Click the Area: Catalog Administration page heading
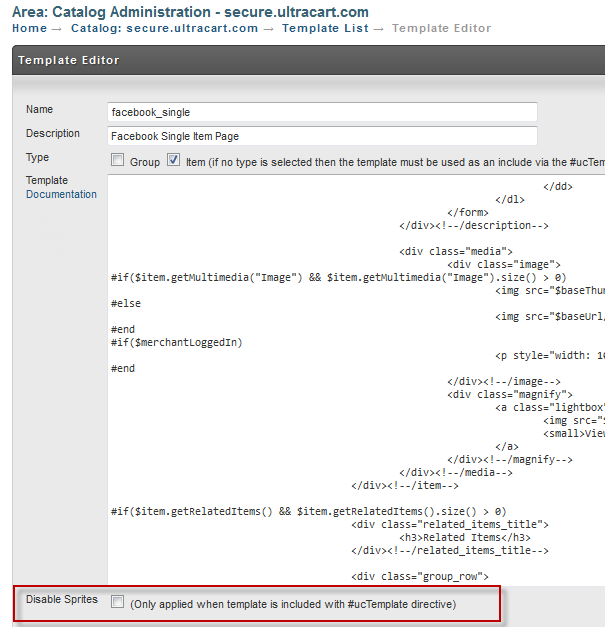 pos(190,12)
